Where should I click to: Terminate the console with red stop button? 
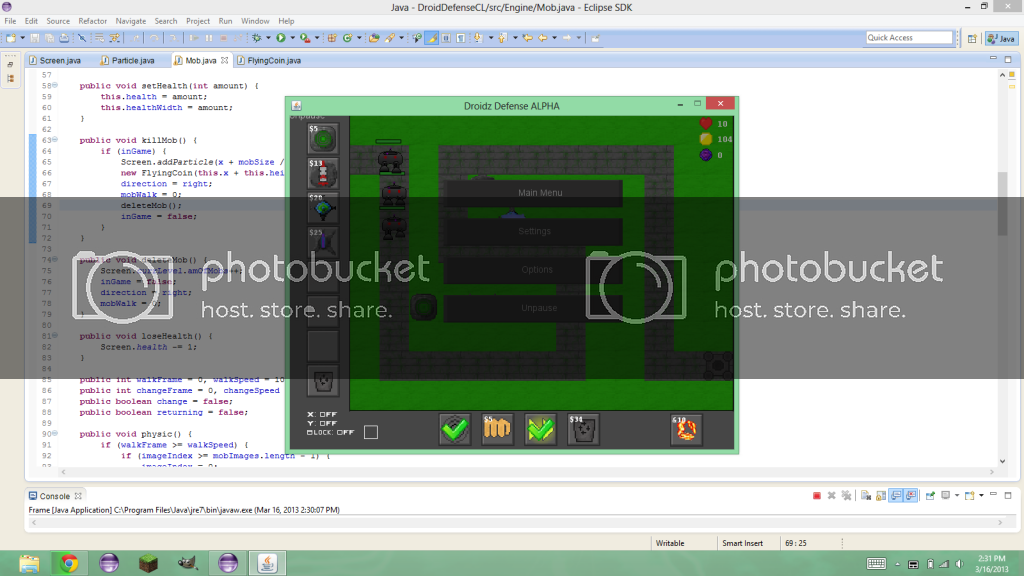[x=816, y=496]
